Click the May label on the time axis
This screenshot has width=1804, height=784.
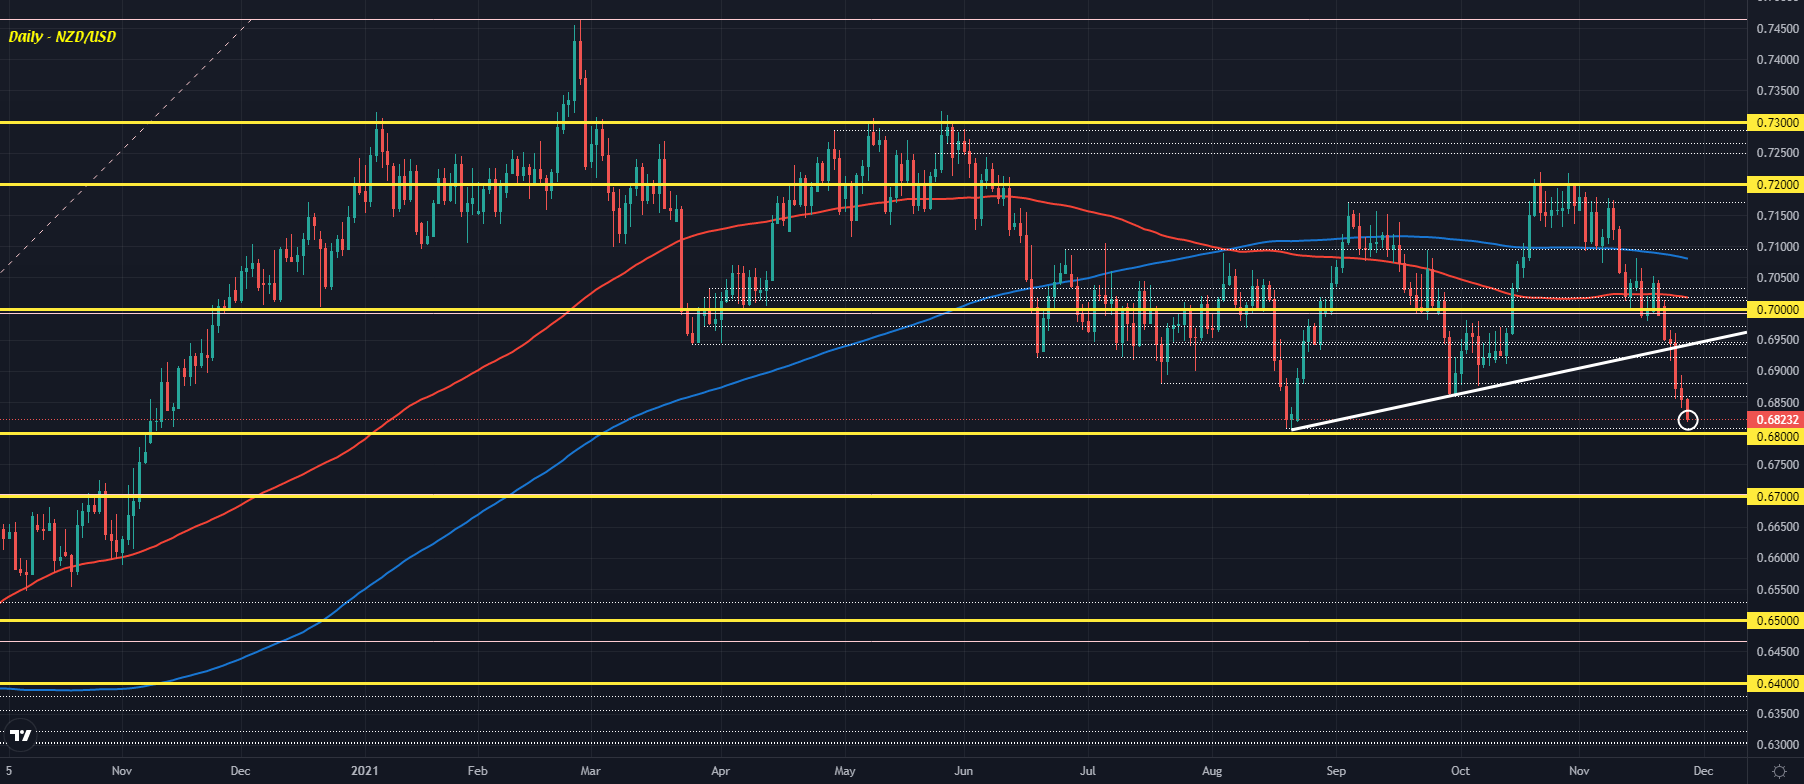point(845,771)
